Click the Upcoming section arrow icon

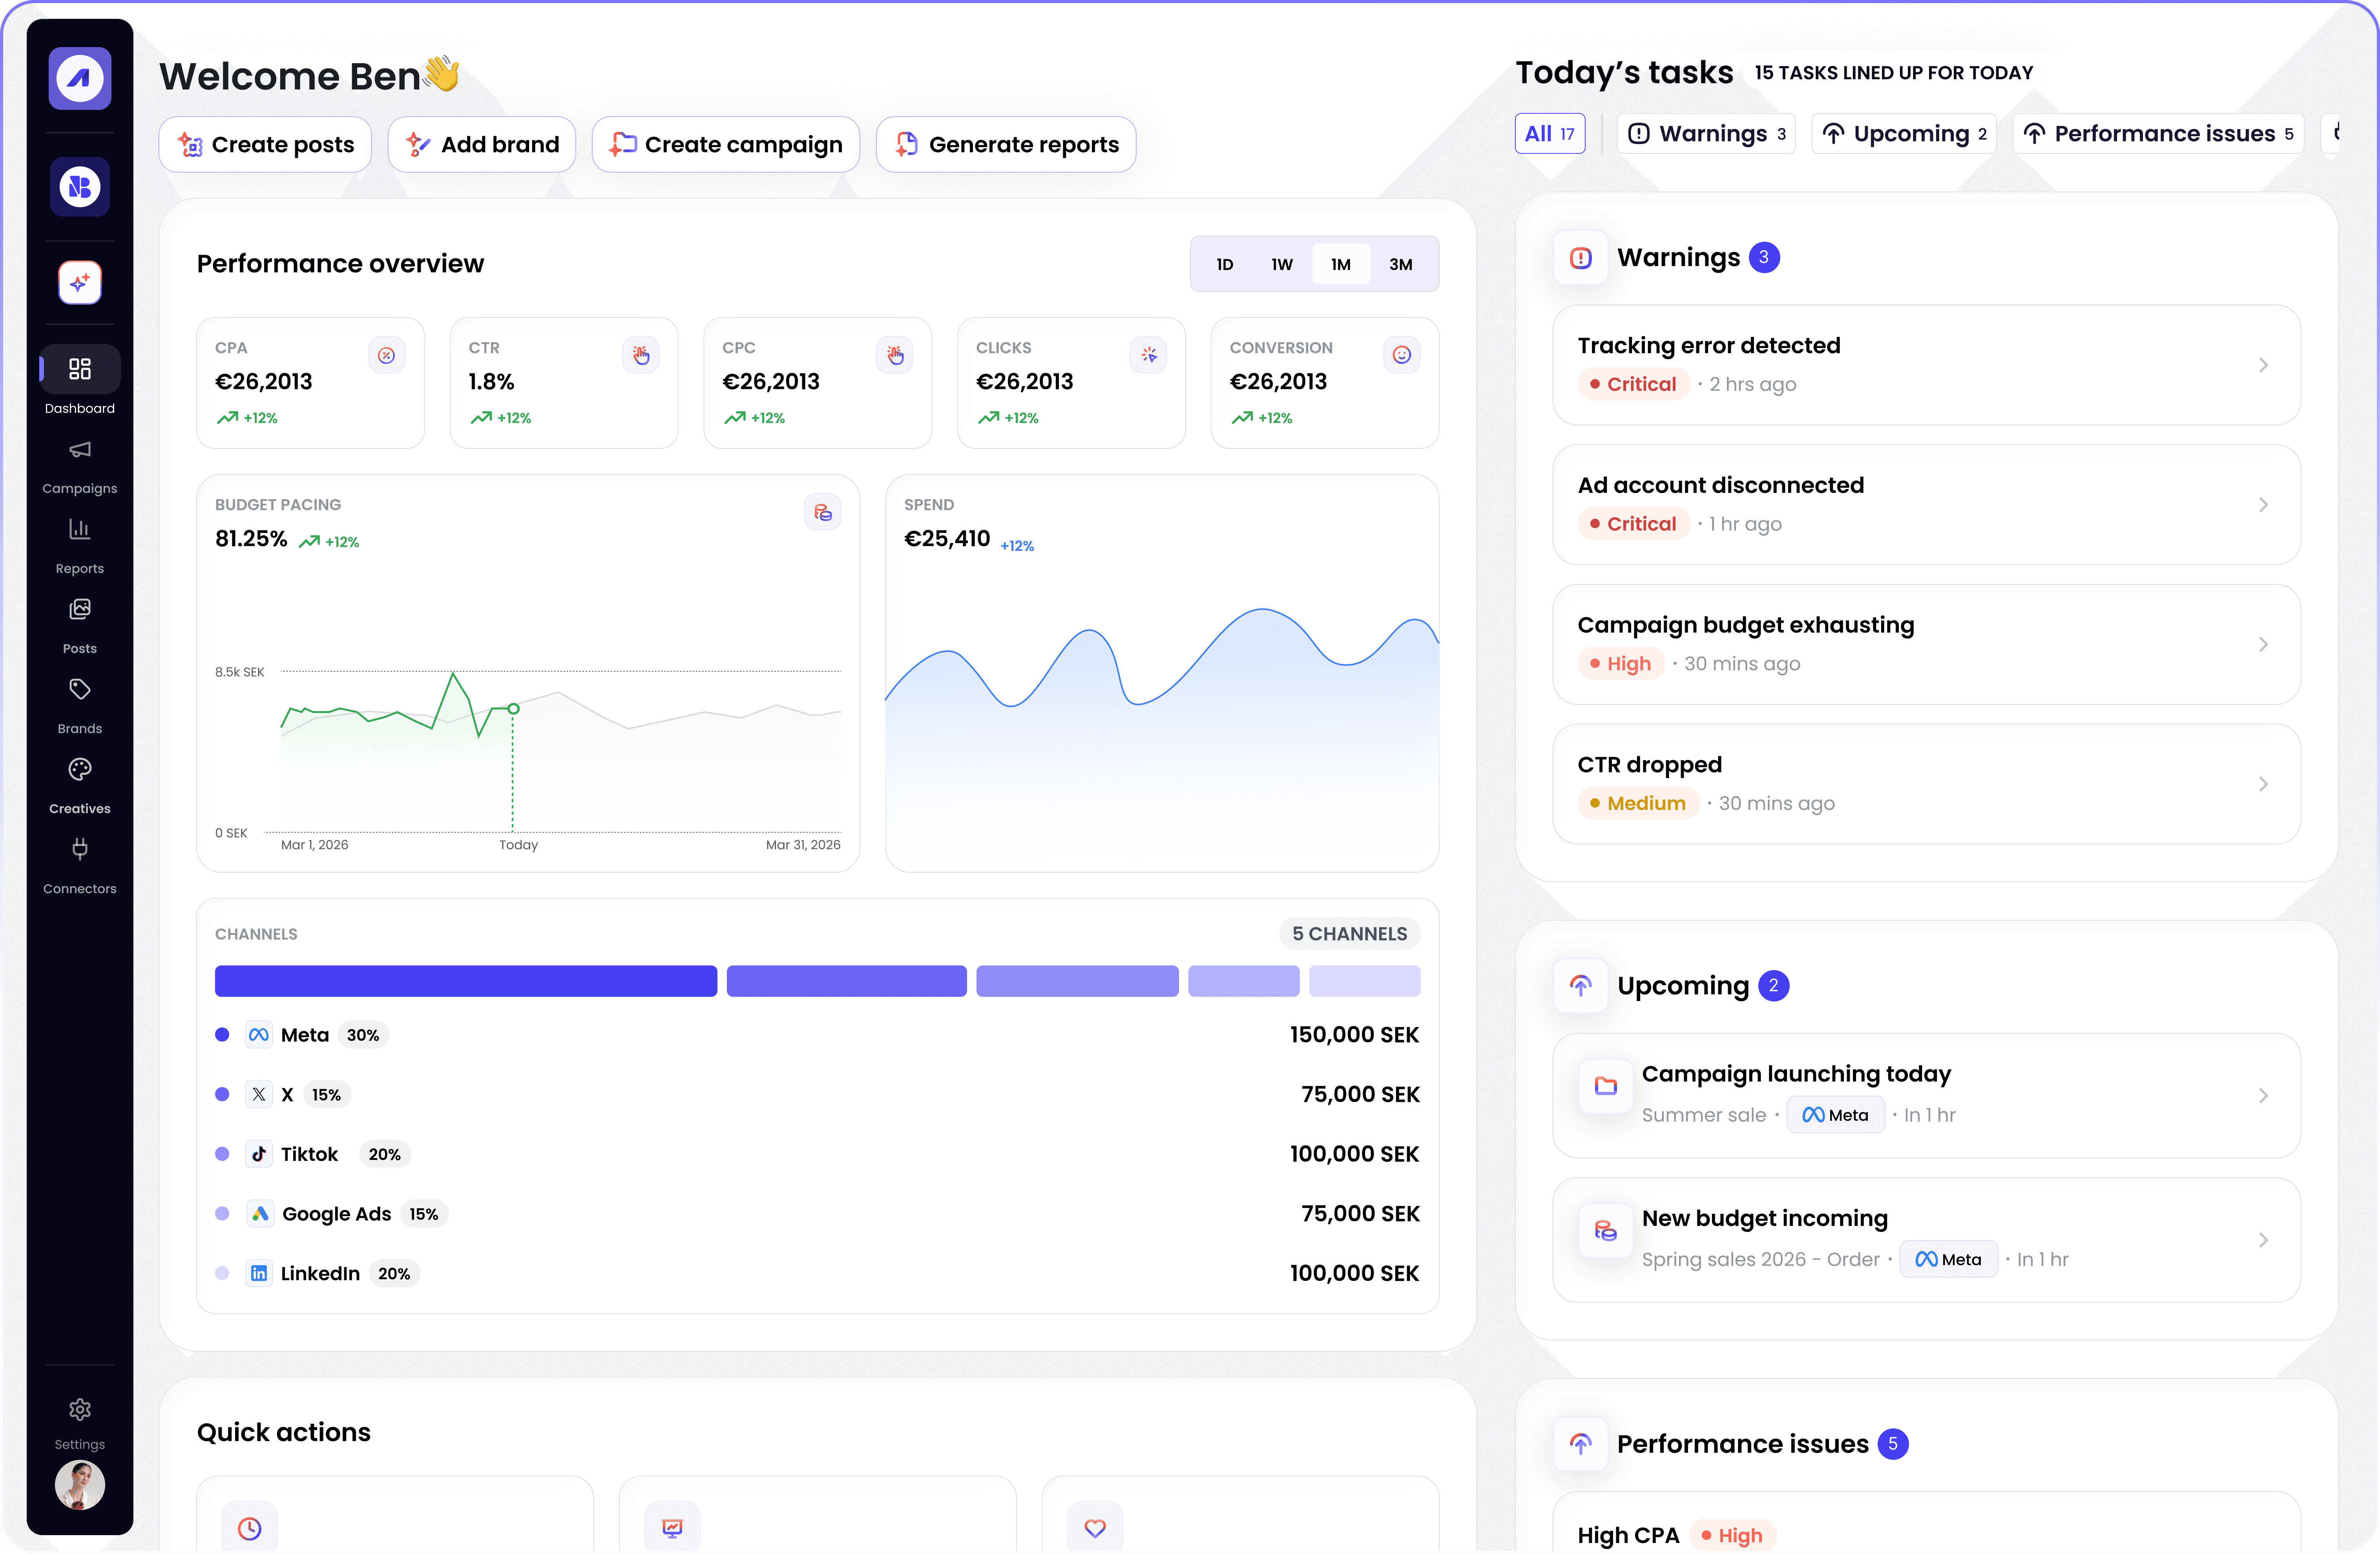point(1580,986)
